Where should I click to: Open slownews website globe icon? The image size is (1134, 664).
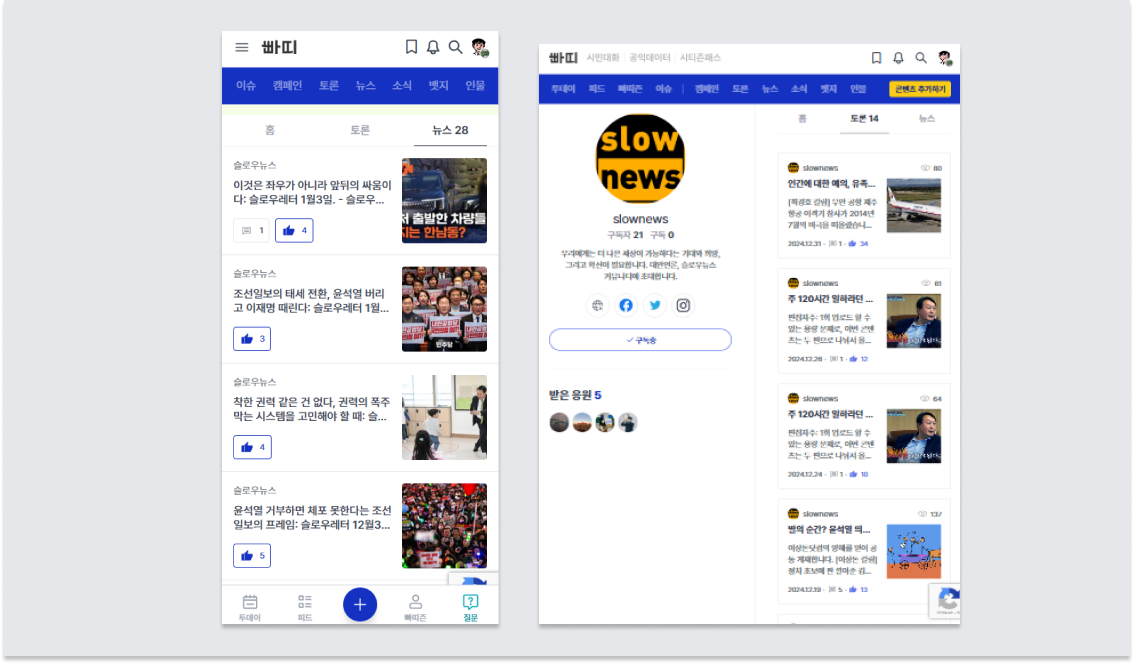coord(597,305)
